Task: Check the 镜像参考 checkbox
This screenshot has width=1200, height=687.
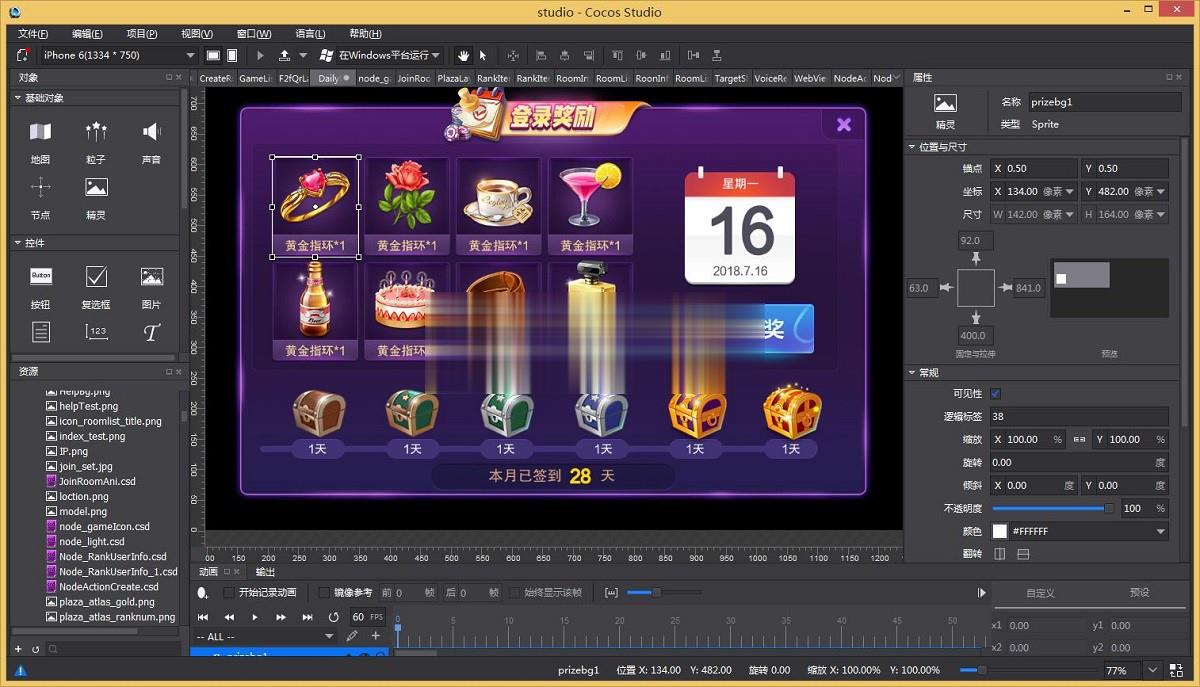Action: click(x=324, y=593)
